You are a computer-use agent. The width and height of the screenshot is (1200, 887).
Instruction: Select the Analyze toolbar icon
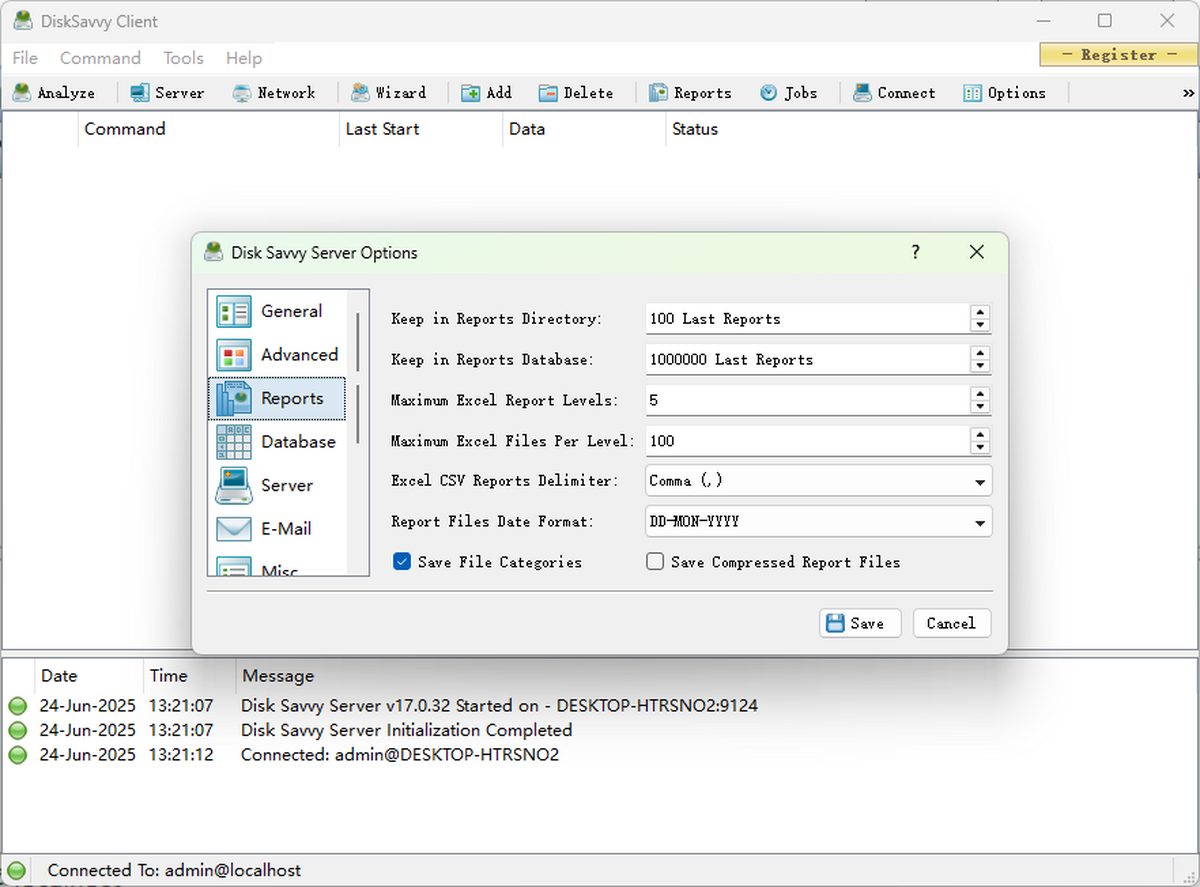[x=55, y=92]
